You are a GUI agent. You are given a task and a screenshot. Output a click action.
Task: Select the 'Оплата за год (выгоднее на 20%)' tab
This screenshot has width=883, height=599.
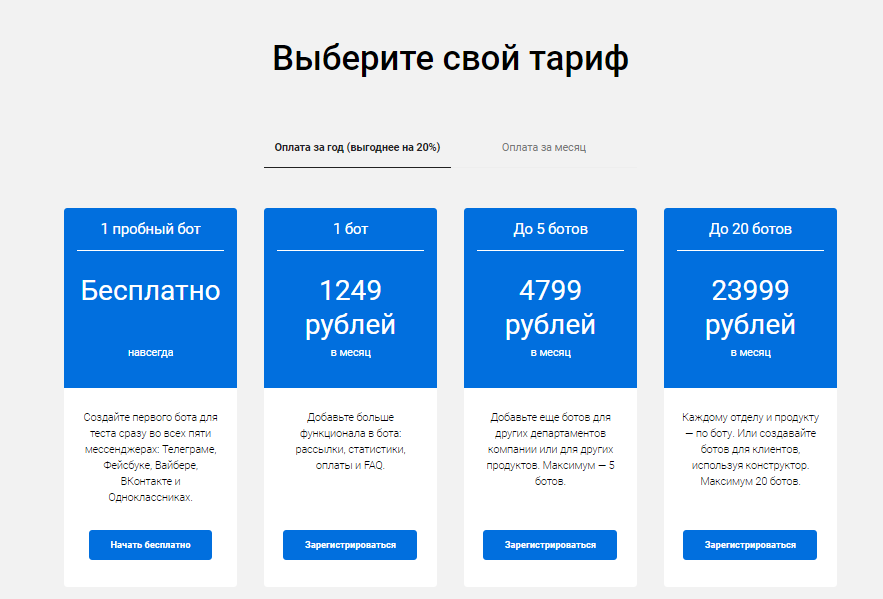pos(357,147)
